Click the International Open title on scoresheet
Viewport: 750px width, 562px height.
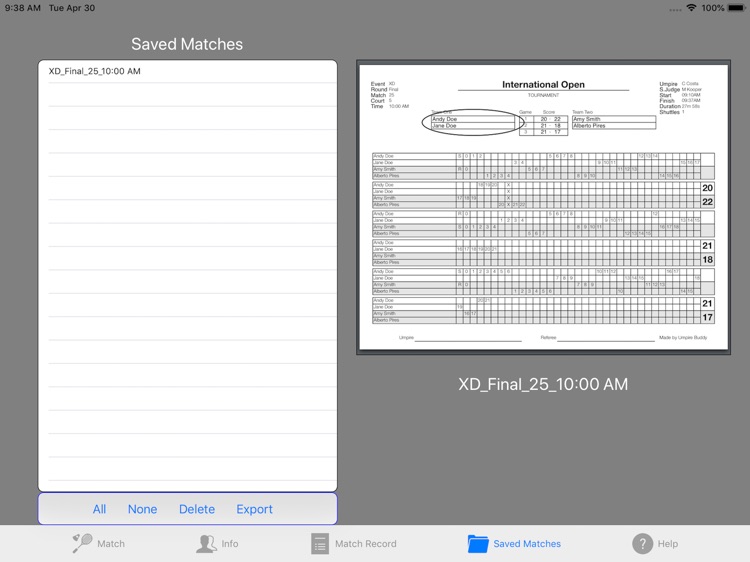(543, 84)
